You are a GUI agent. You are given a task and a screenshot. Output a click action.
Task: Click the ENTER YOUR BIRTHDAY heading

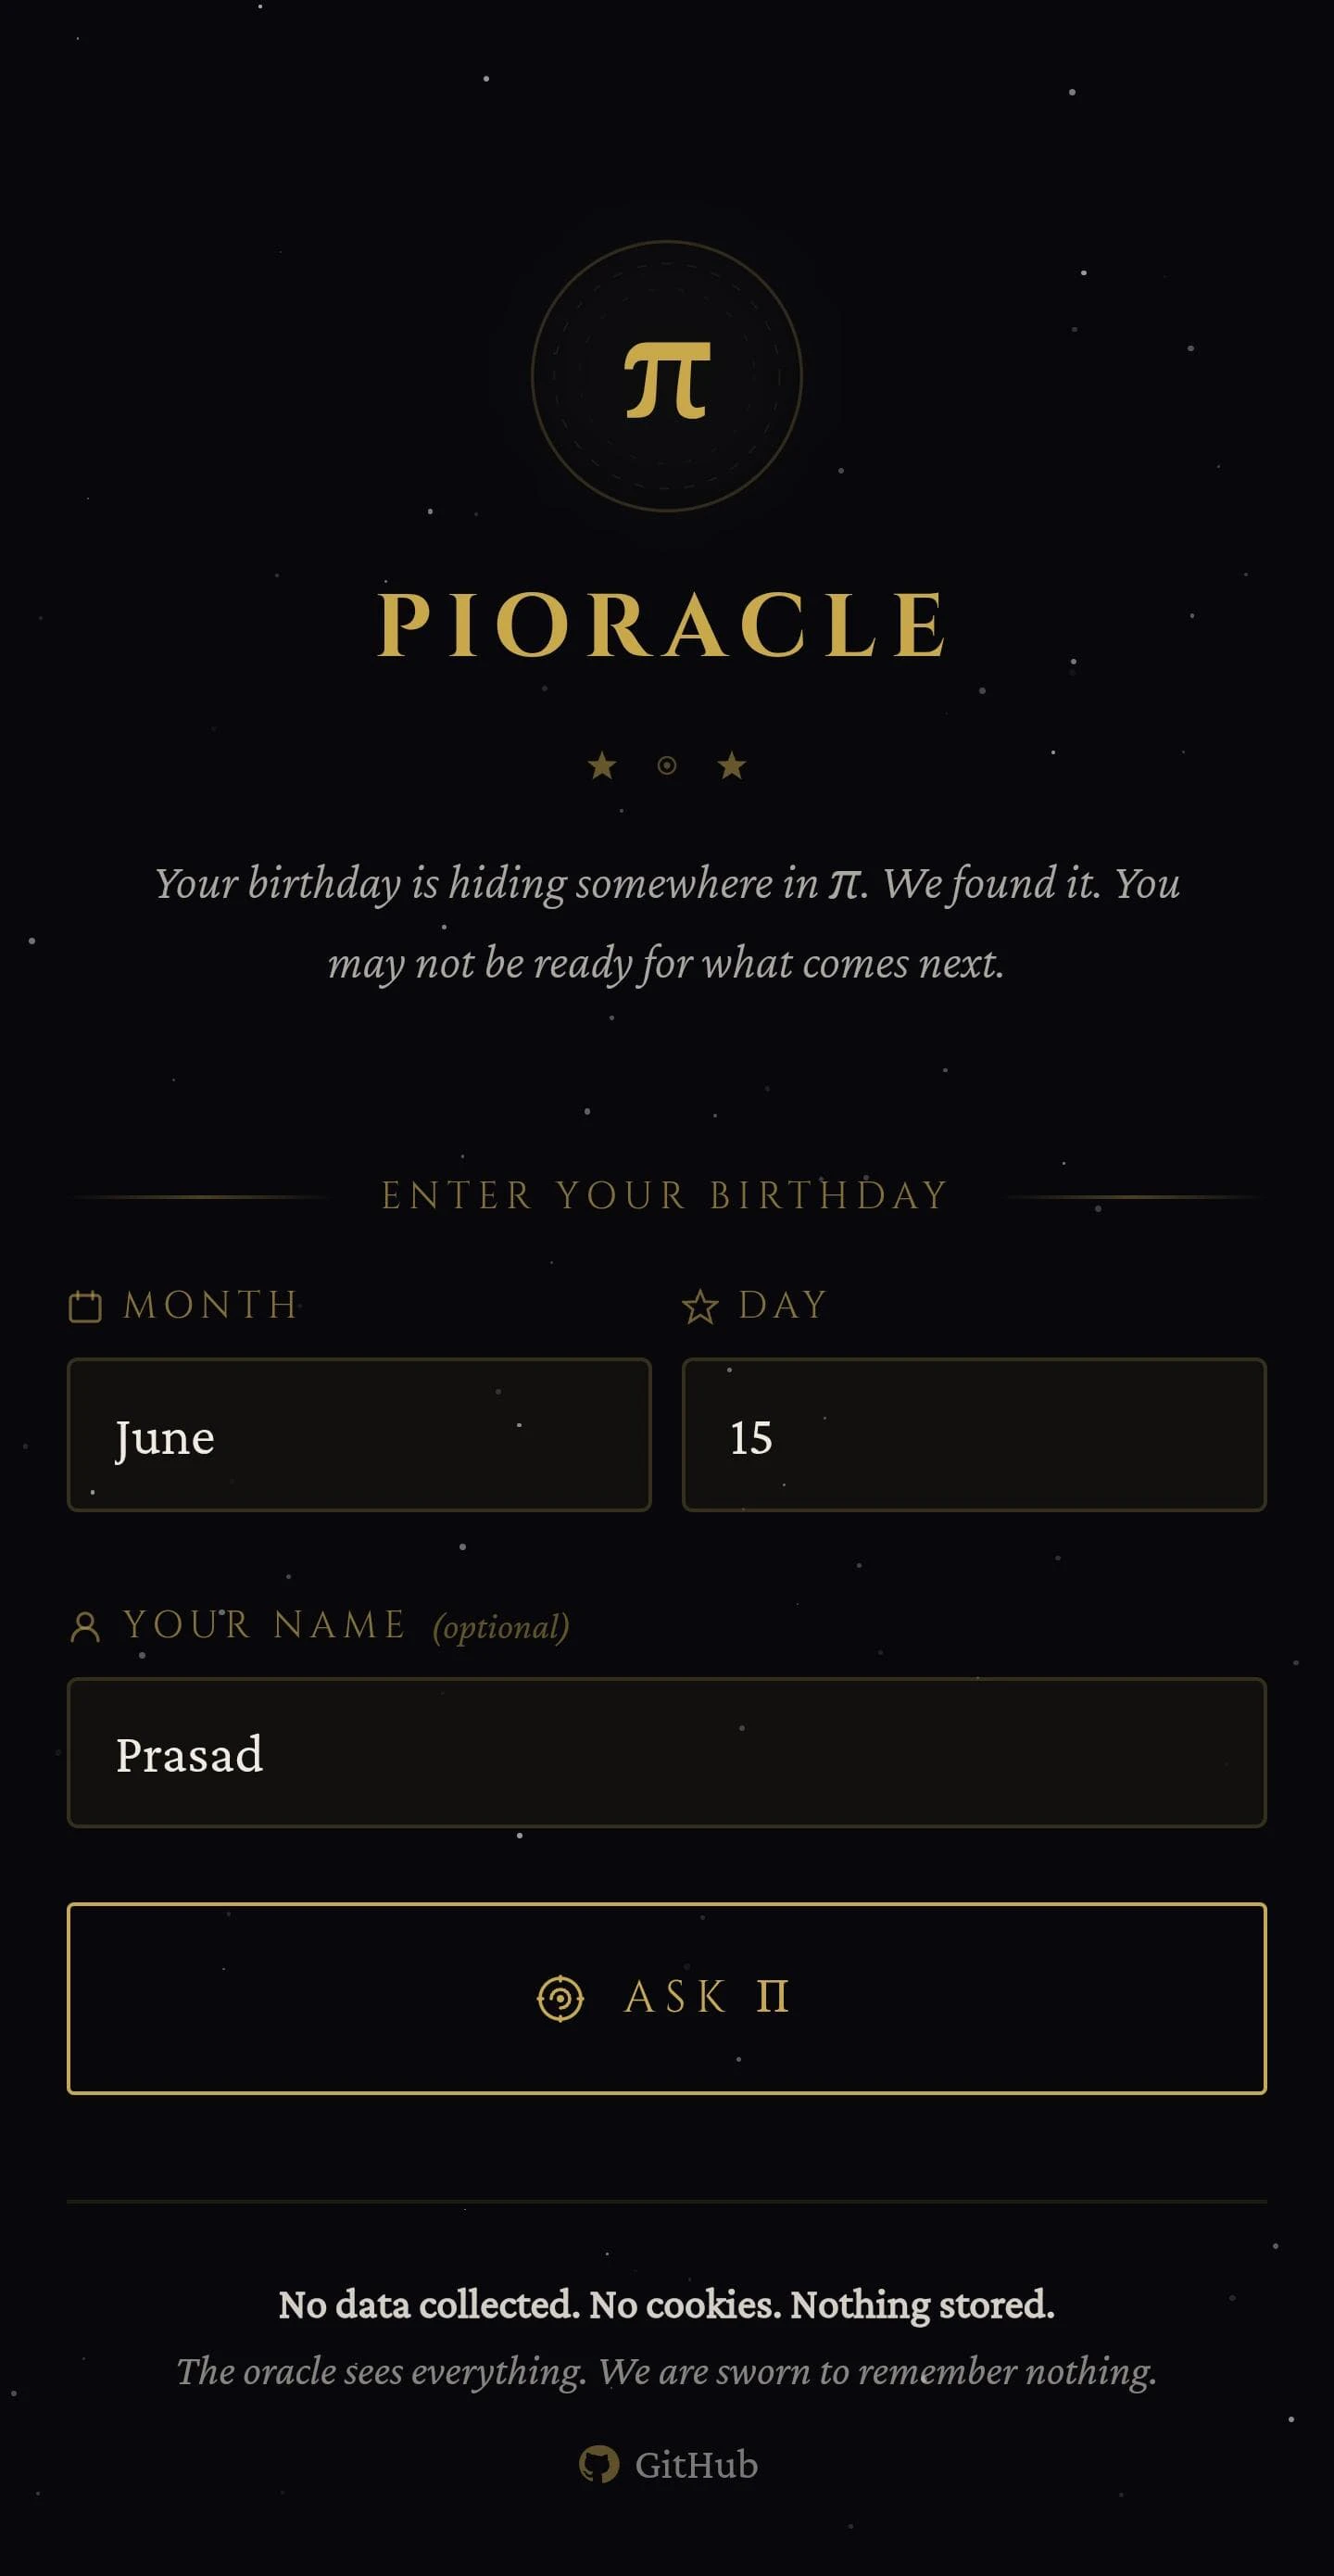pyautogui.click(x=667, y=1194)
